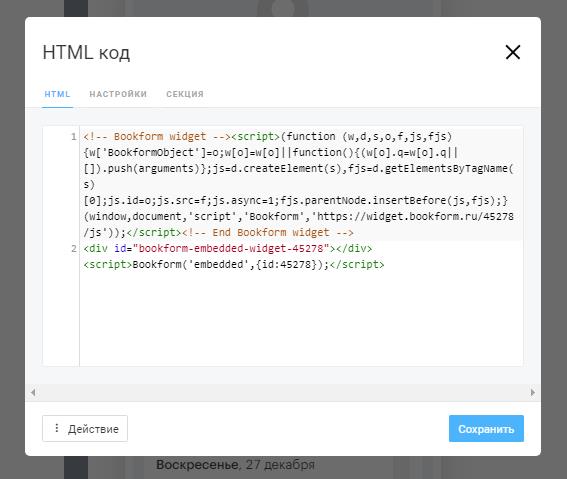Click line number 2 in gutter
The image size is (567, 479).
[x=74, y=248]
